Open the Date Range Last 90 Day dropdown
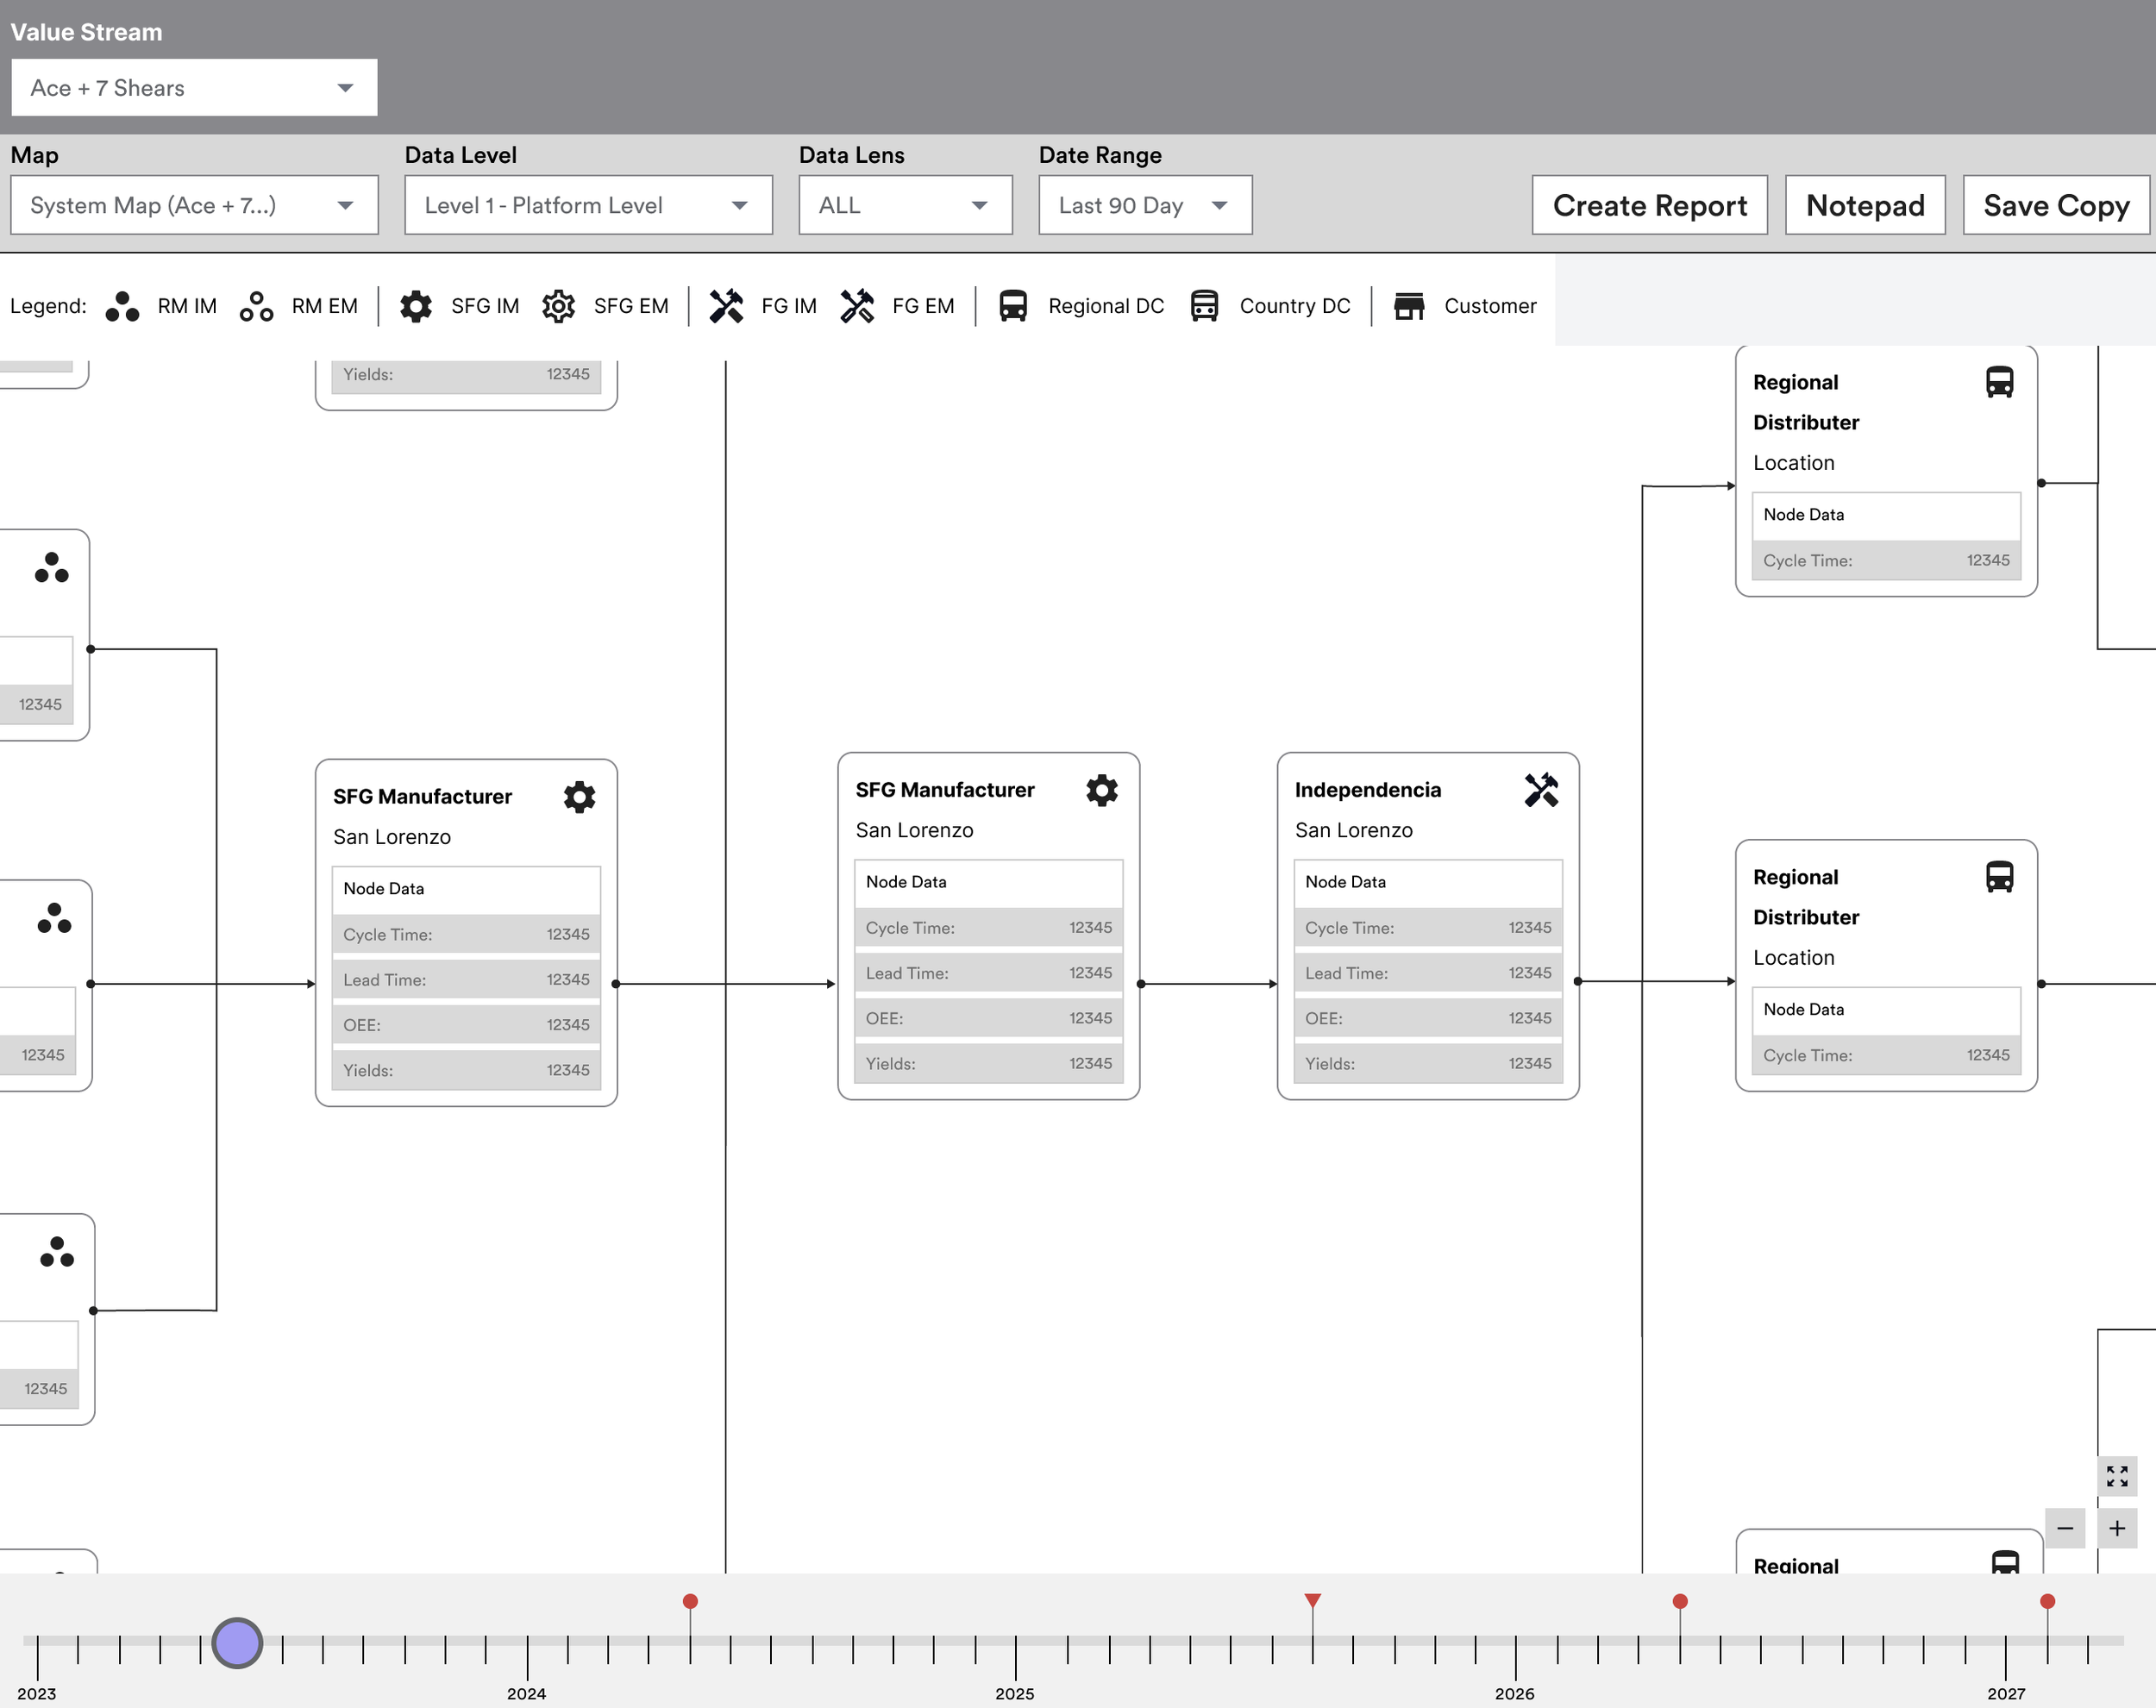 pyautogui.click(x=1145, y=205)
